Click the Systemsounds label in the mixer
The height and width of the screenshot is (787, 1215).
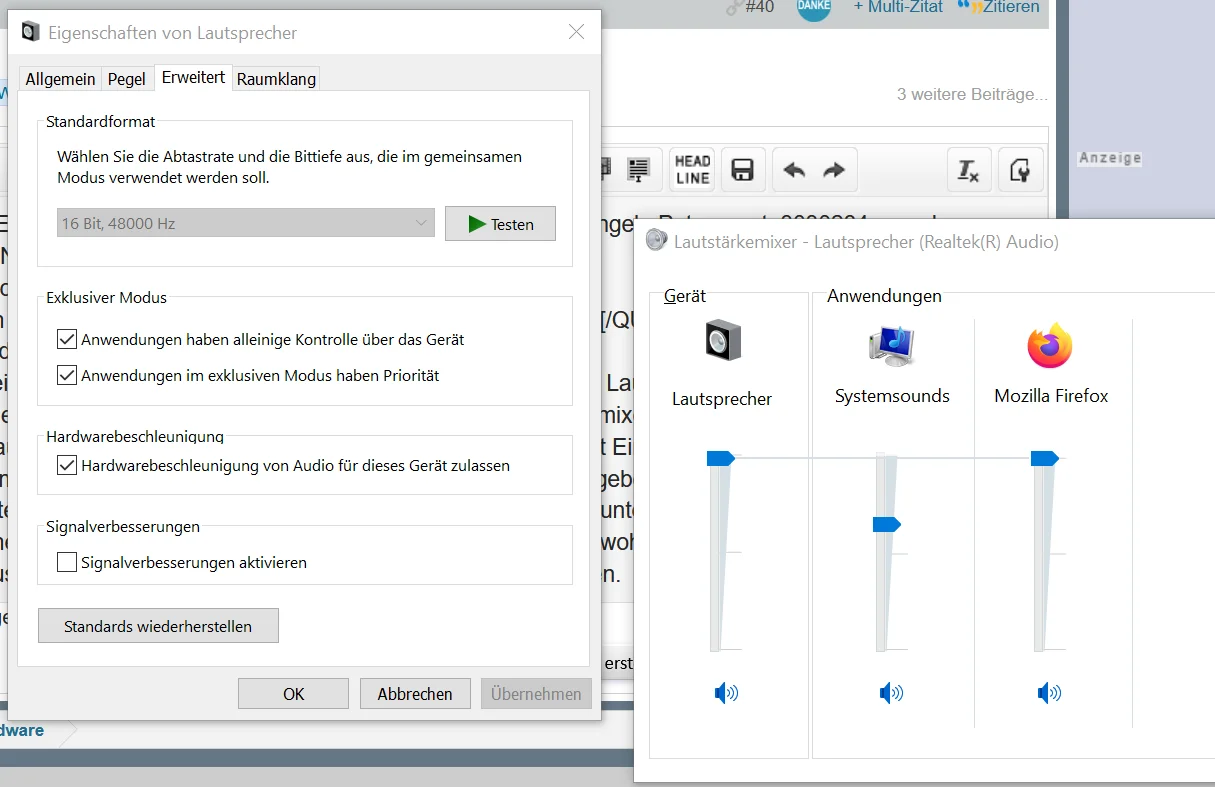coord(892,396)
